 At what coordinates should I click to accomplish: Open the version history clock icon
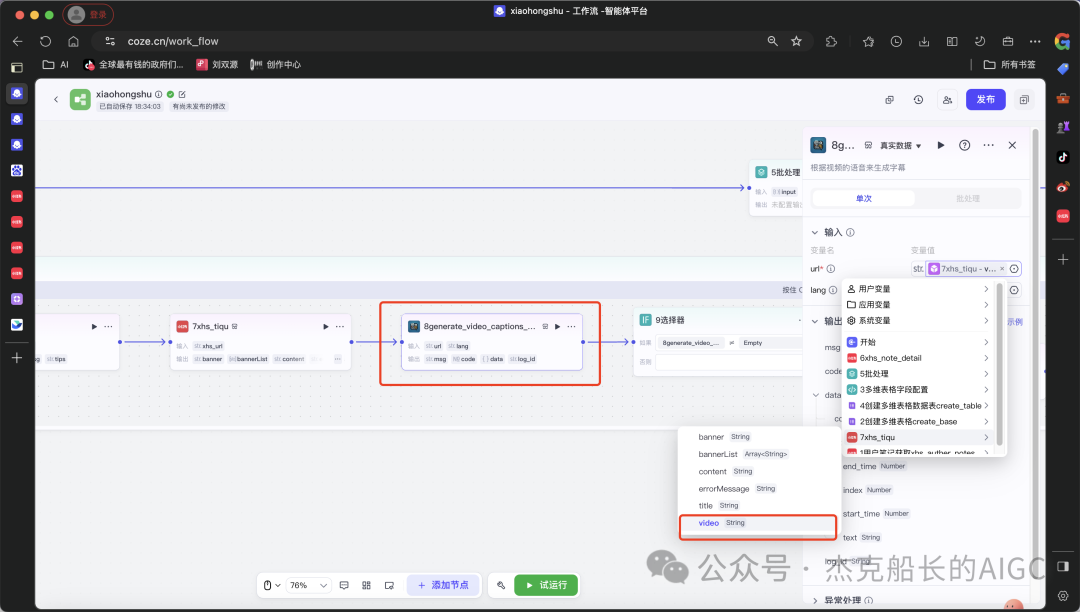[918, 100]
